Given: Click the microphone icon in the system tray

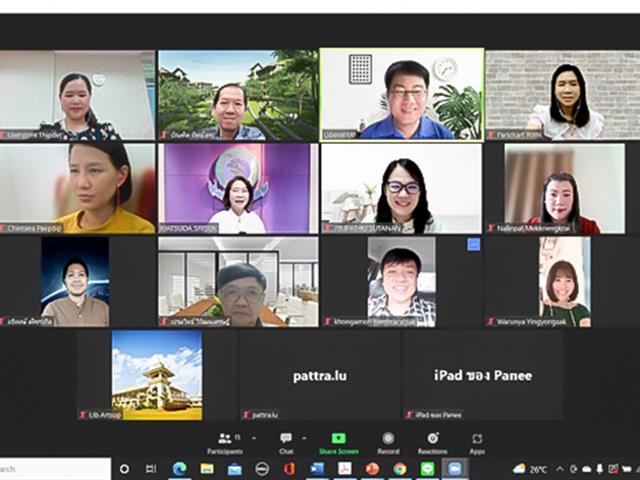Looking at the screenshot, I should pyautogui.click(x=600, y=469).
